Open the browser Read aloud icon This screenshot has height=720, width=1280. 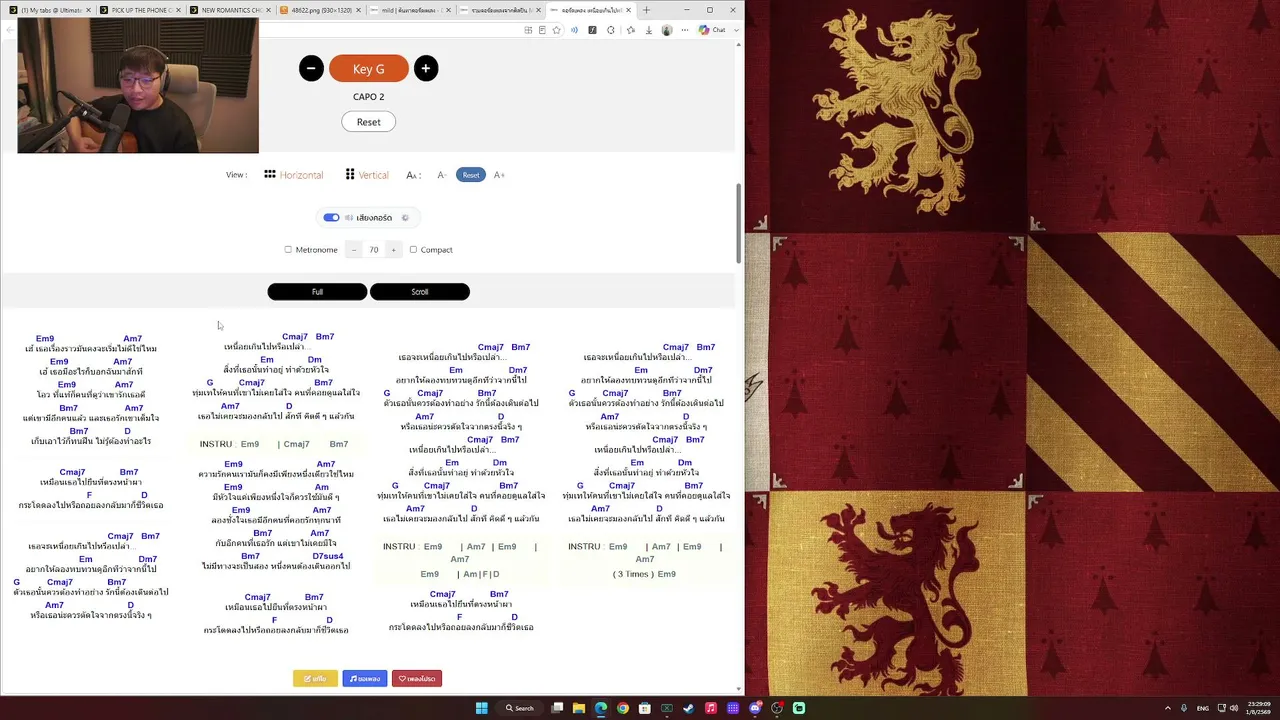pyautogui.click(x=574, y=30)
